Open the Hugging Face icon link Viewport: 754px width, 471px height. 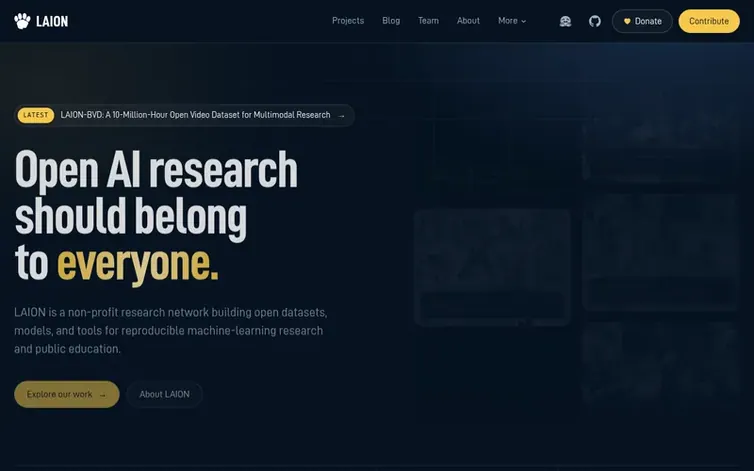click(566, 21)
